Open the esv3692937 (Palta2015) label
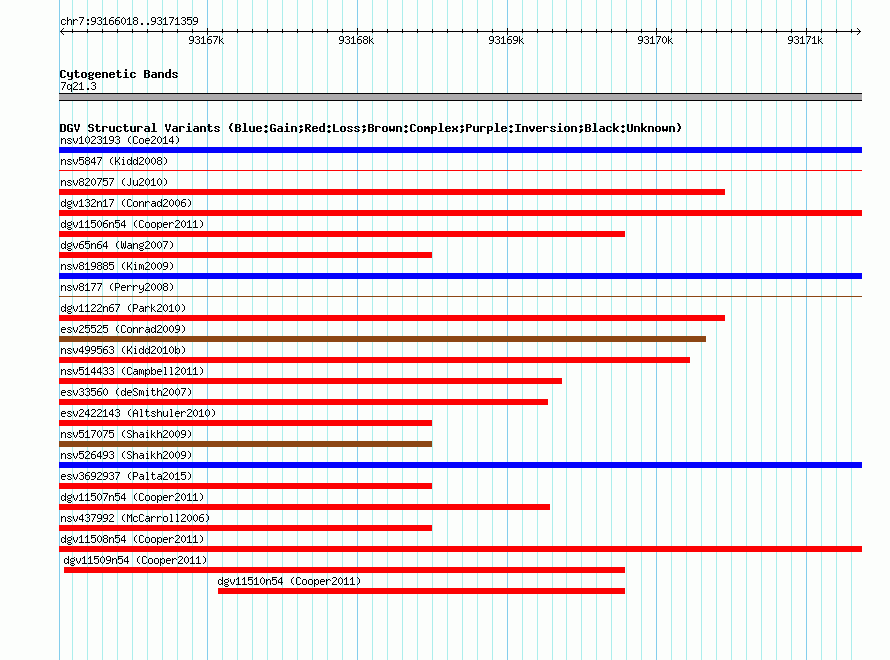Image resolution: width=890 pixels, height=660 pixels. click(126, 476)
